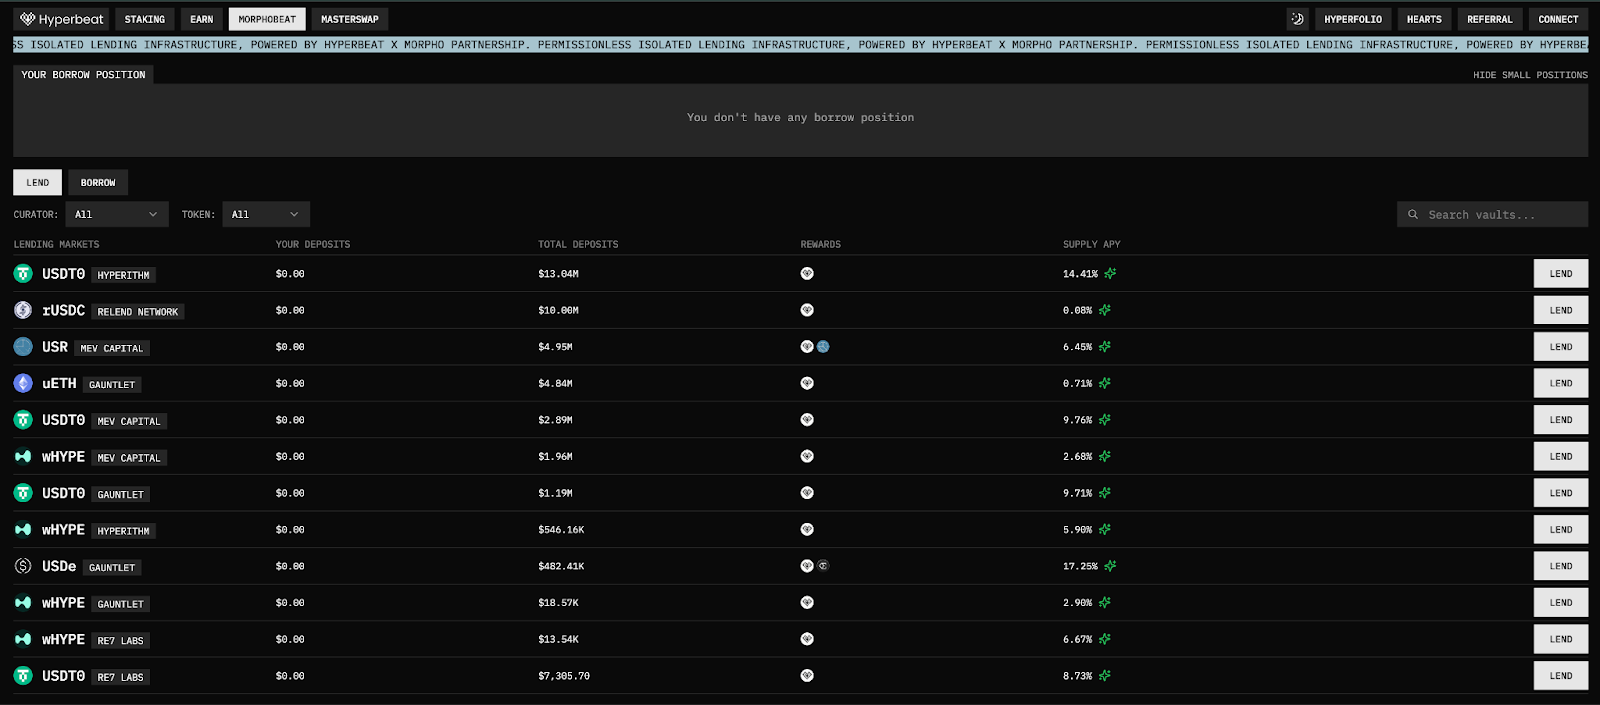This screenshot has height=705, width=1600.
Task: Click the rUSDC token icon
Action: pyautogui.click(x=23, y=311)
